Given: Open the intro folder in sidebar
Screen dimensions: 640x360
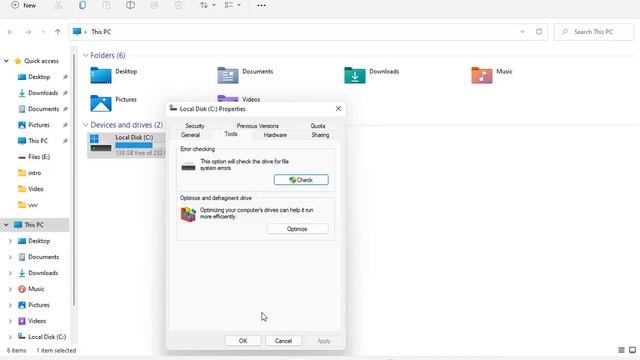Looking at the screenshot, I should tap(34, 173).
